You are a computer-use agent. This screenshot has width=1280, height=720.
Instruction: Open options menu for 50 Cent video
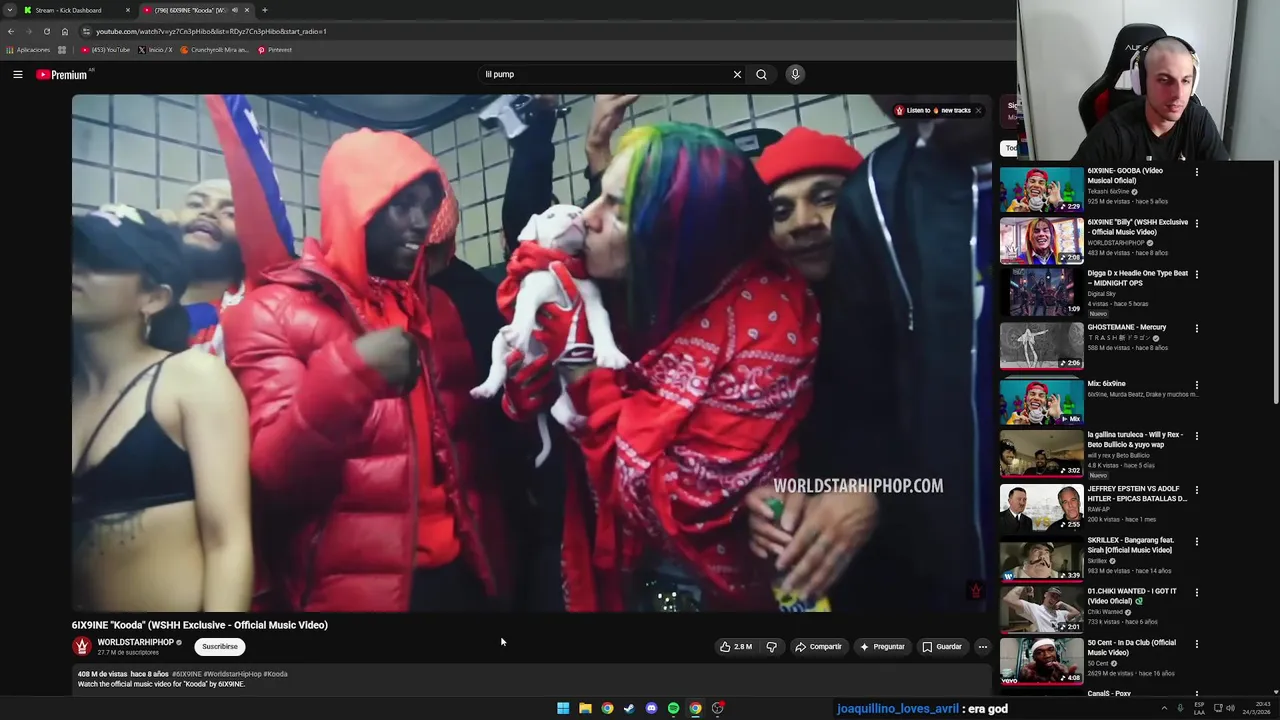(1196, 644)
